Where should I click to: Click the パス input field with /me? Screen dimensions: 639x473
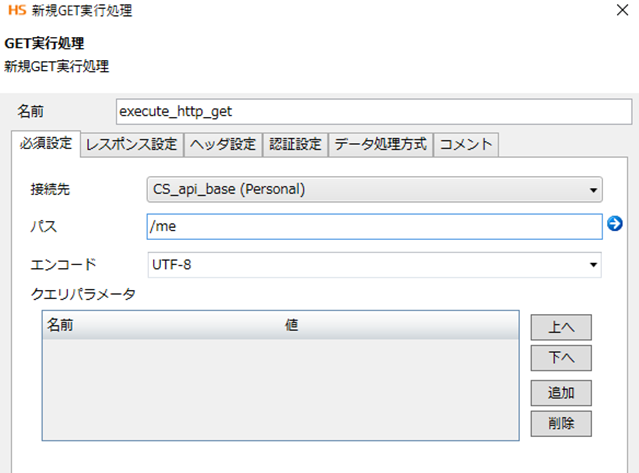(374, 227)
